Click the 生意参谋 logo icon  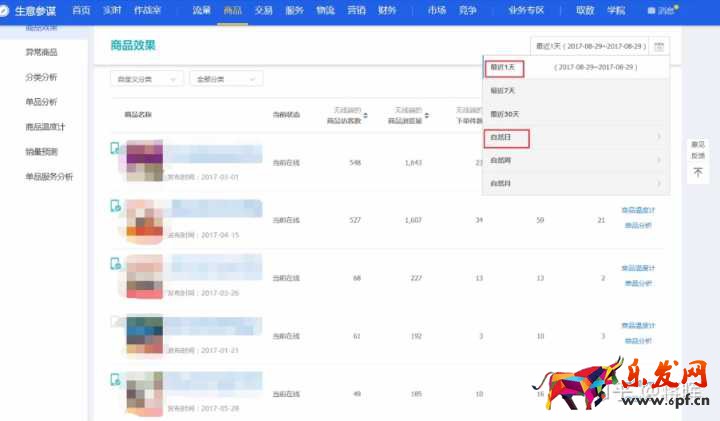pyautogui.click(x=8, y=10)
